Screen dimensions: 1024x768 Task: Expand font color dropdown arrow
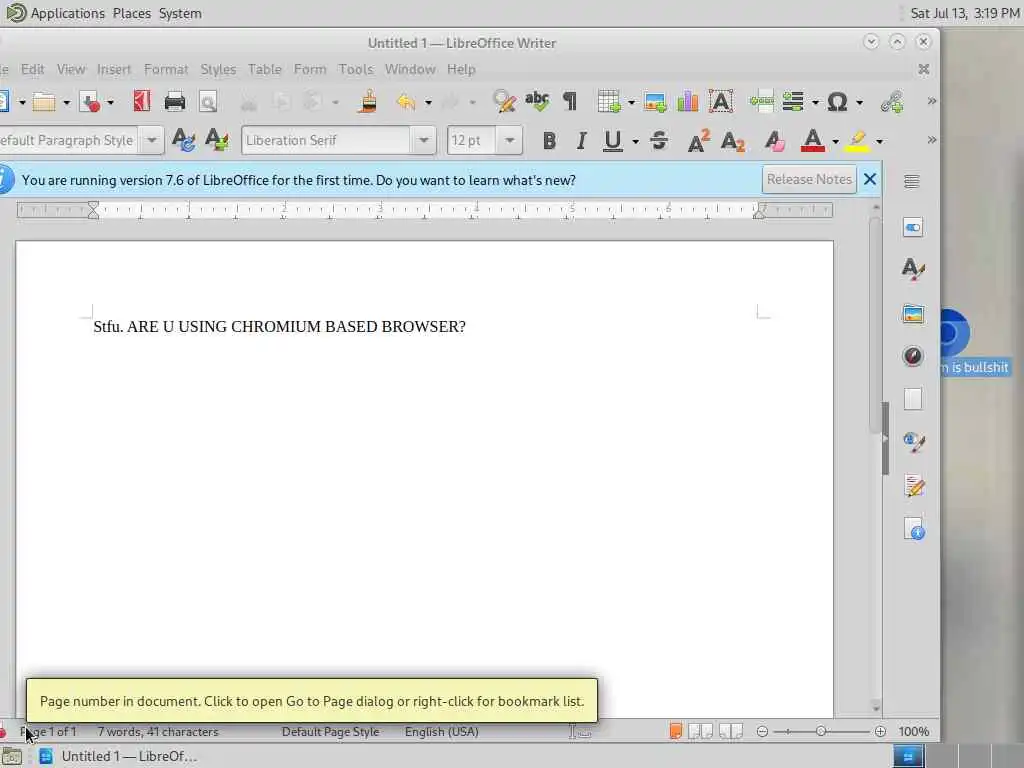pyautogui.click(x=835, y=141)
